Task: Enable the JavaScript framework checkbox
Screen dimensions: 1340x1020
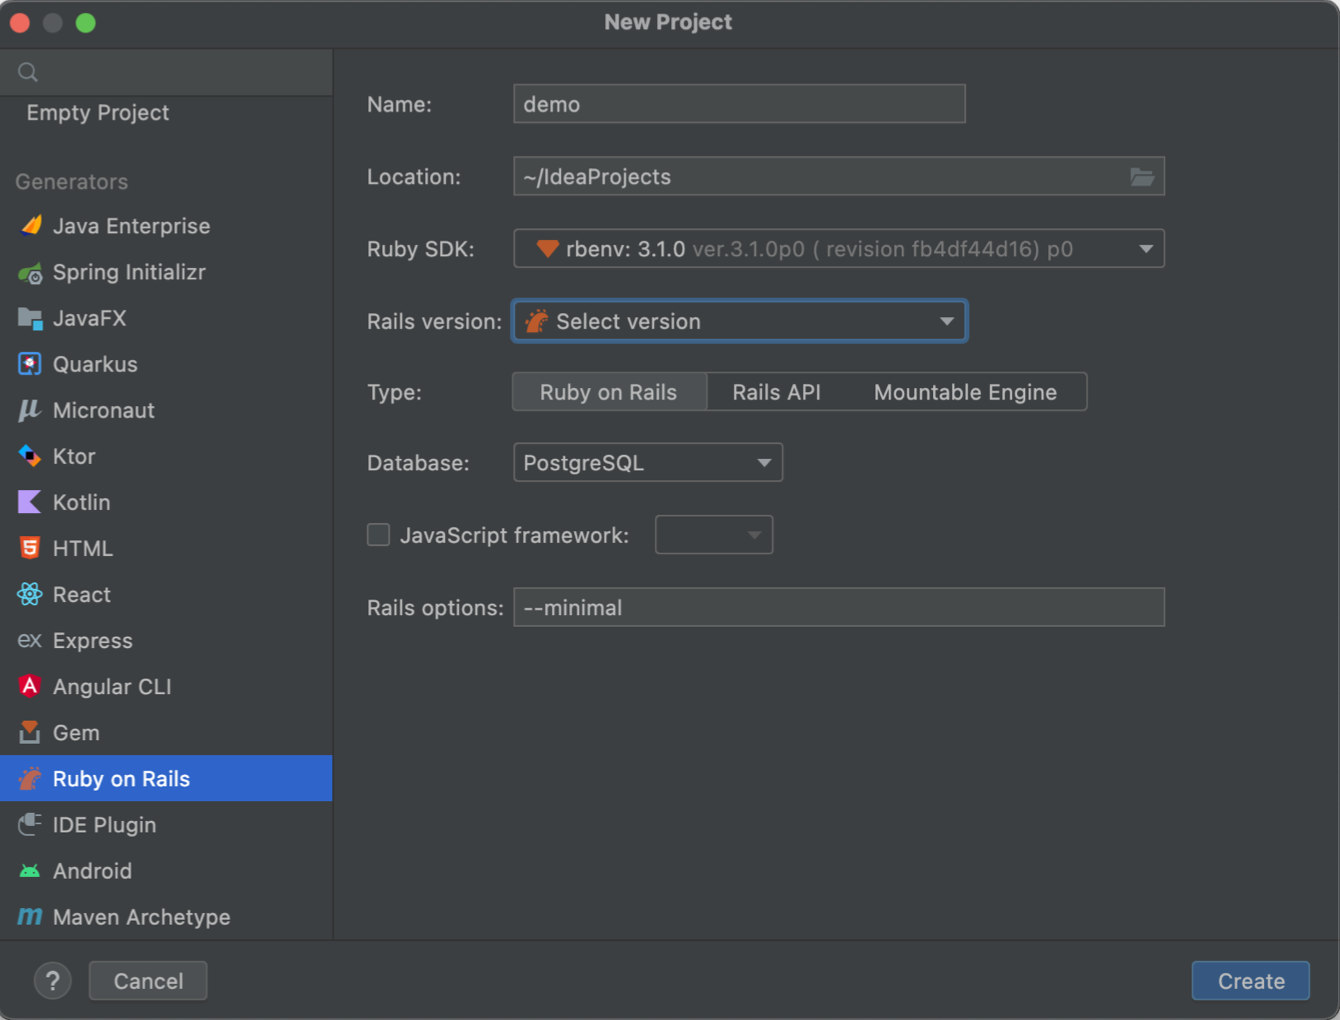Action: (378, 535)
